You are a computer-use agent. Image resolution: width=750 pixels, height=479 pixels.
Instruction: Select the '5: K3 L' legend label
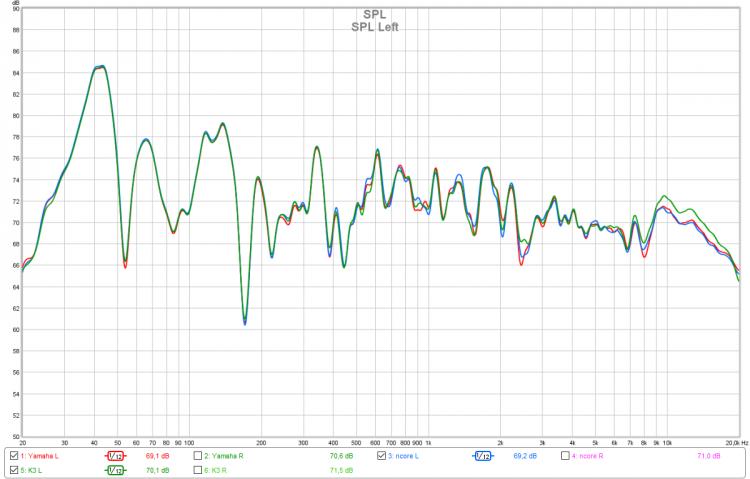point(33,469)
